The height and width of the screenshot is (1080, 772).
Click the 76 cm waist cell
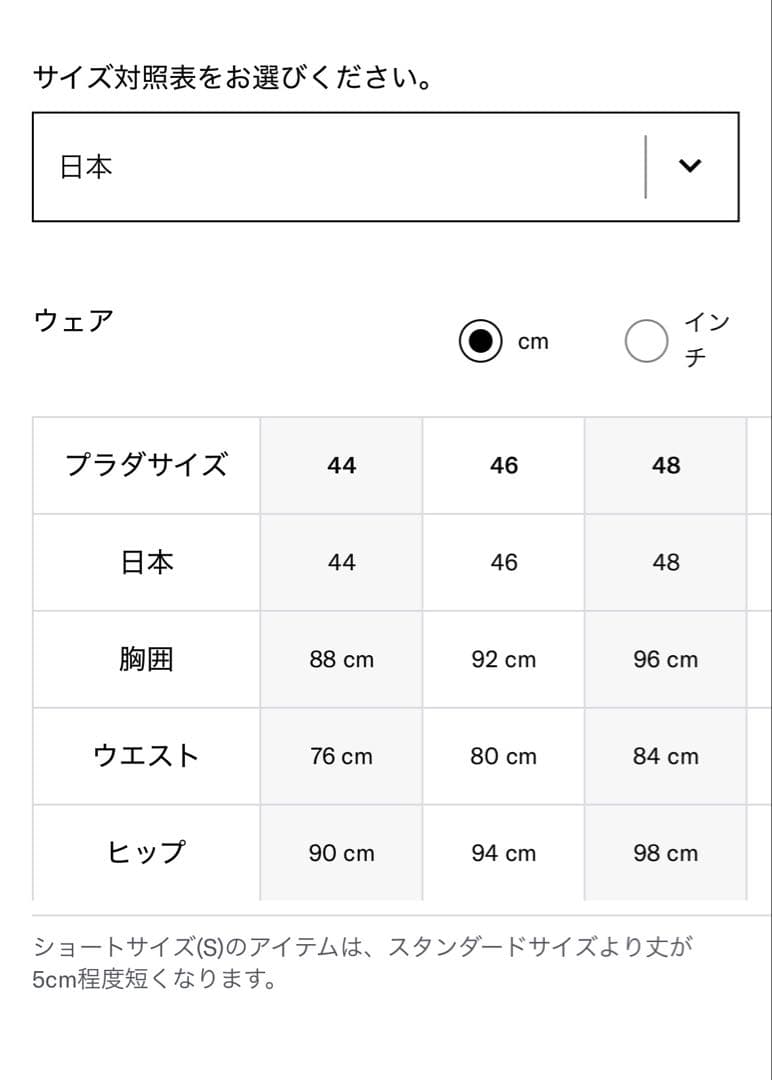click(341, 756)
